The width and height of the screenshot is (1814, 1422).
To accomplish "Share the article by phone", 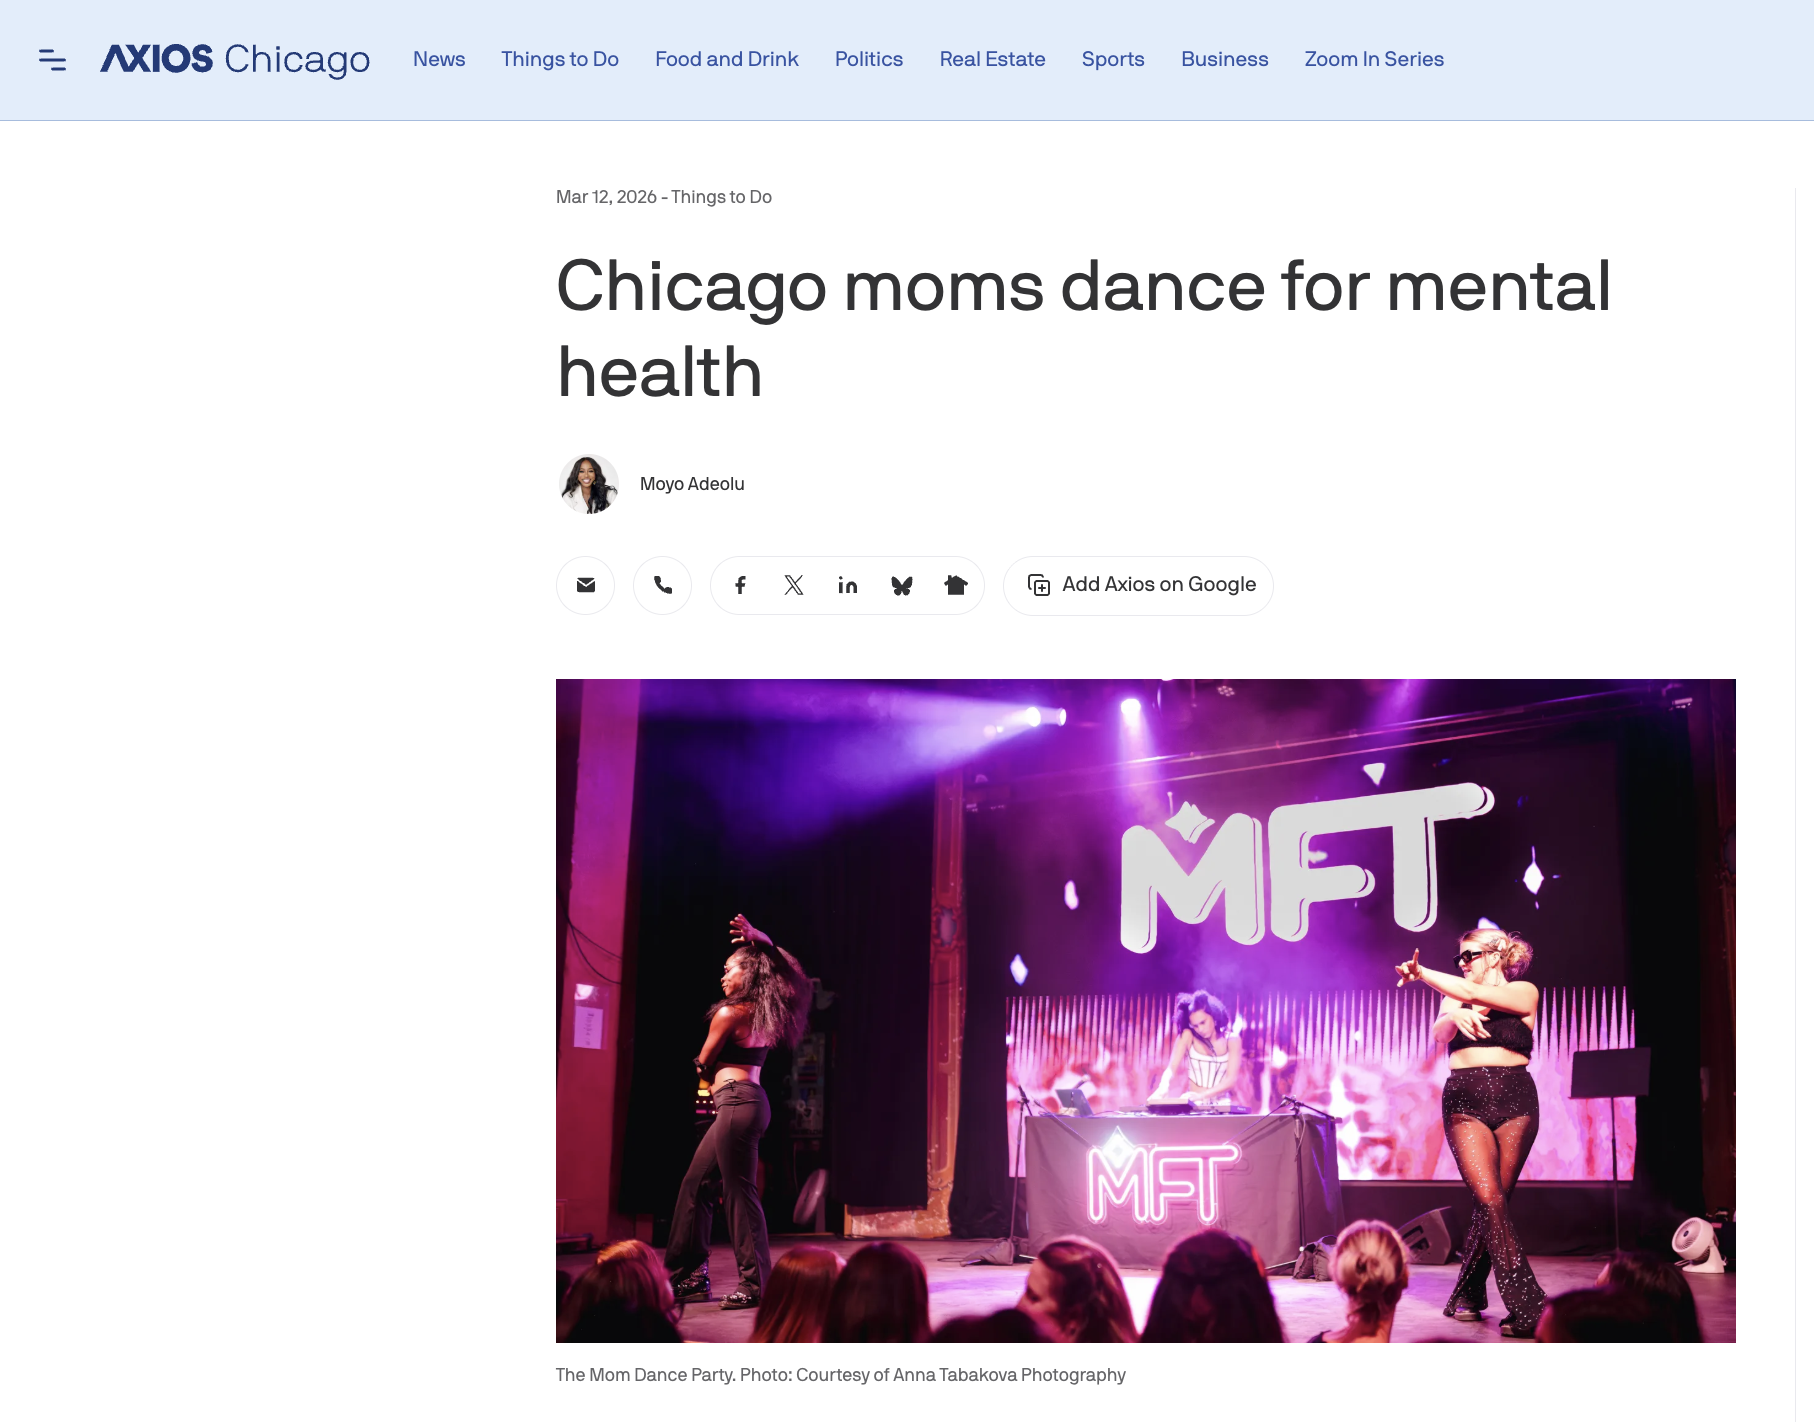I will click(662, 585).
